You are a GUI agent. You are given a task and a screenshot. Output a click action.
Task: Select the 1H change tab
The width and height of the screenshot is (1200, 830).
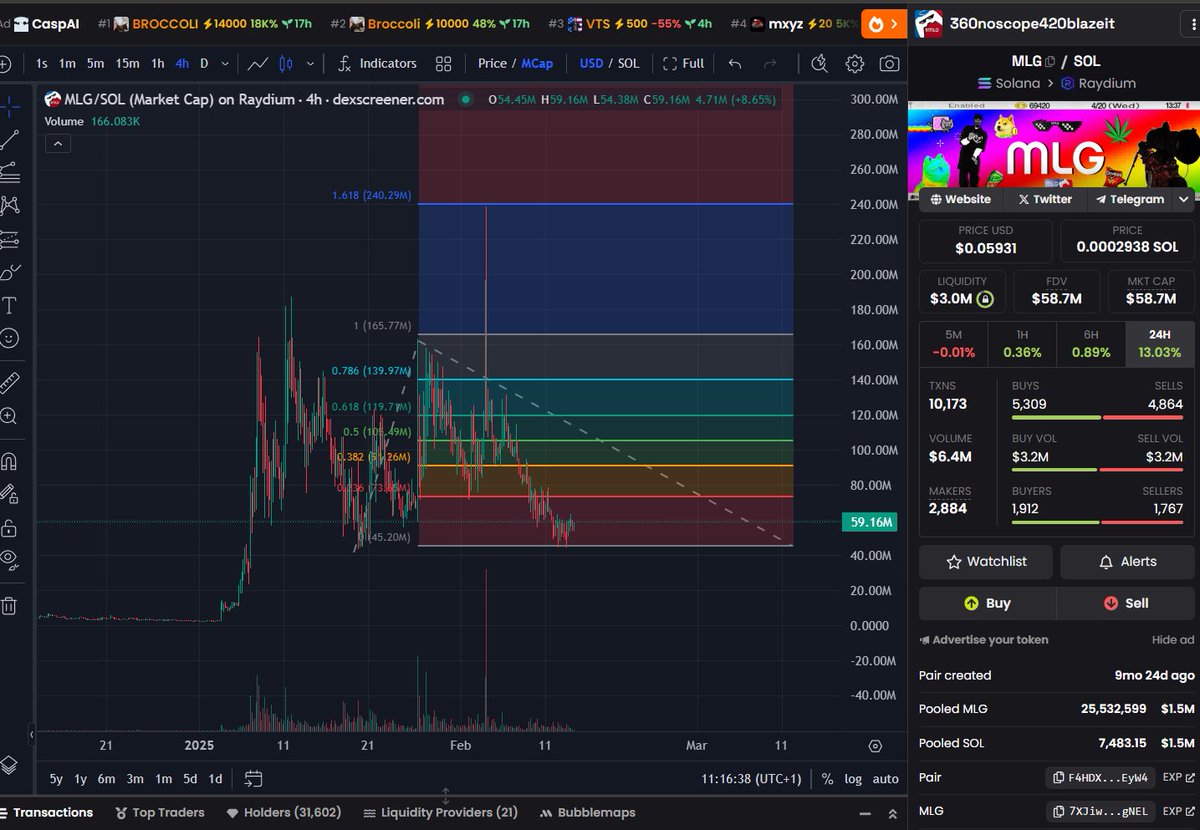pos(1022,344)
